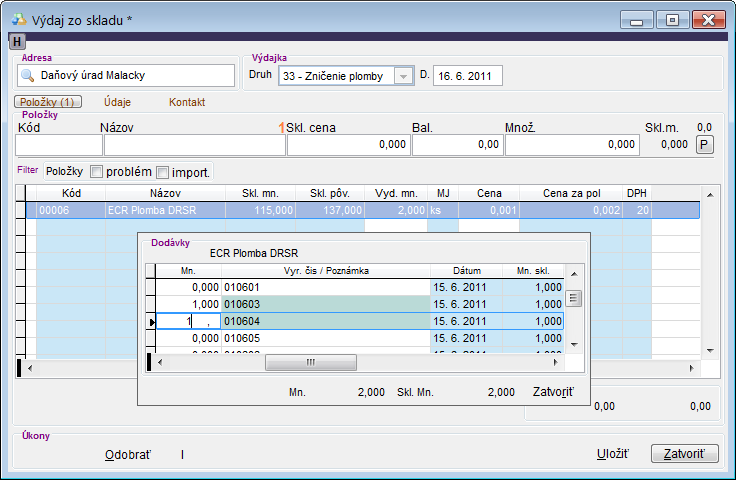Open the Druh dropdown list
This screenshot has width=736, height=482.
click(403, 76)
